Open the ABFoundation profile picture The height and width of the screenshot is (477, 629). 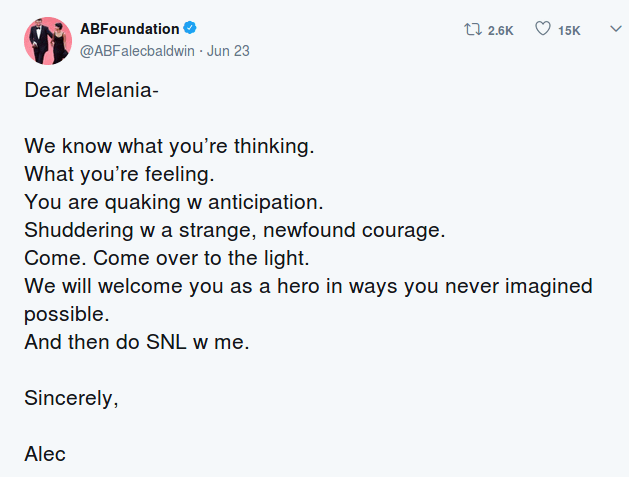(x=46, y=40)
